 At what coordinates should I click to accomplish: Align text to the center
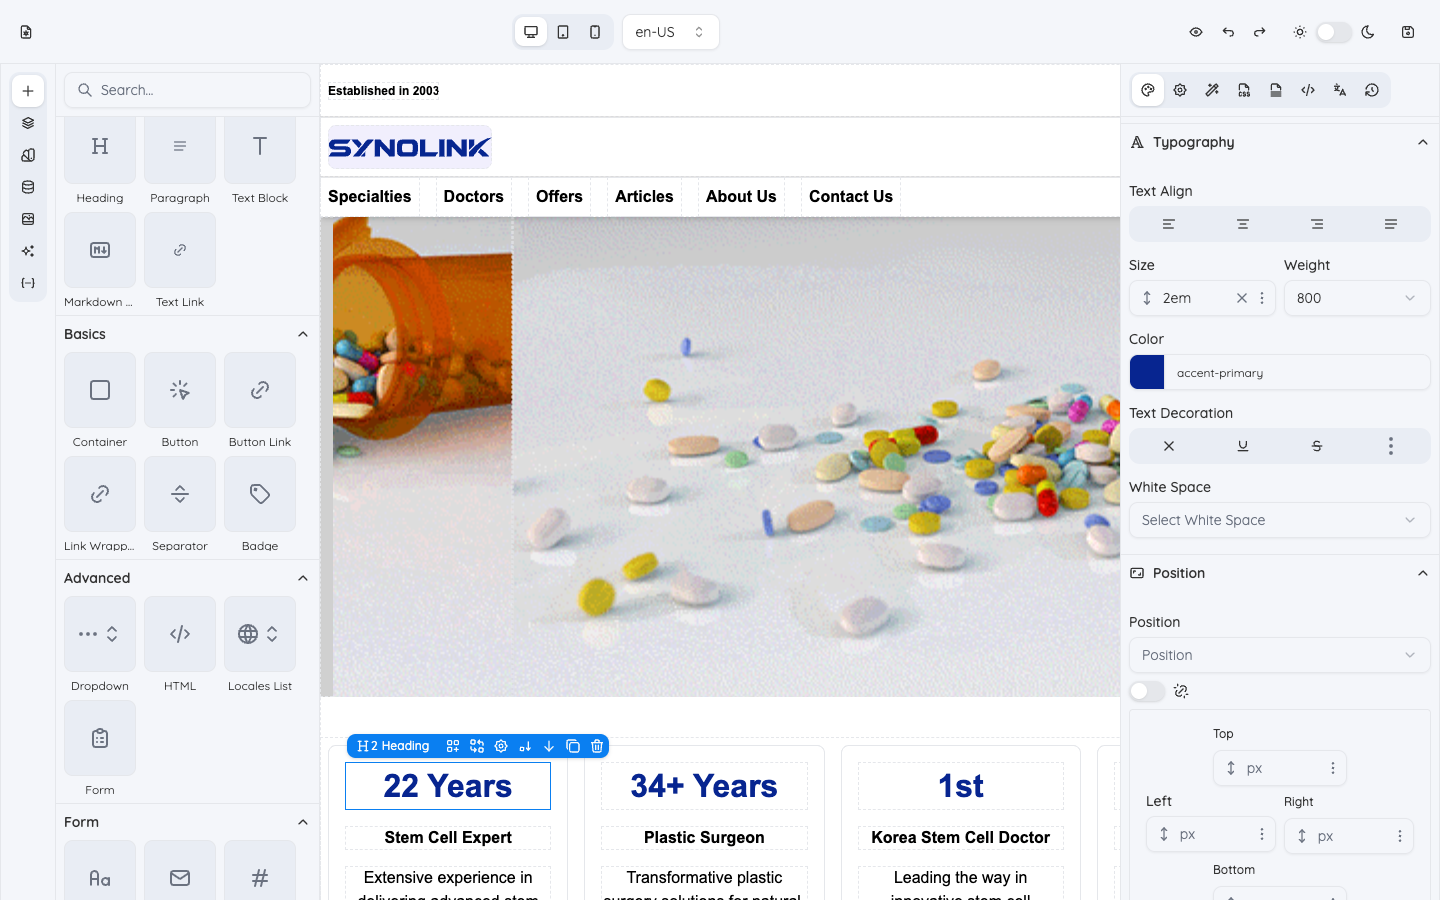[1243, 224]
